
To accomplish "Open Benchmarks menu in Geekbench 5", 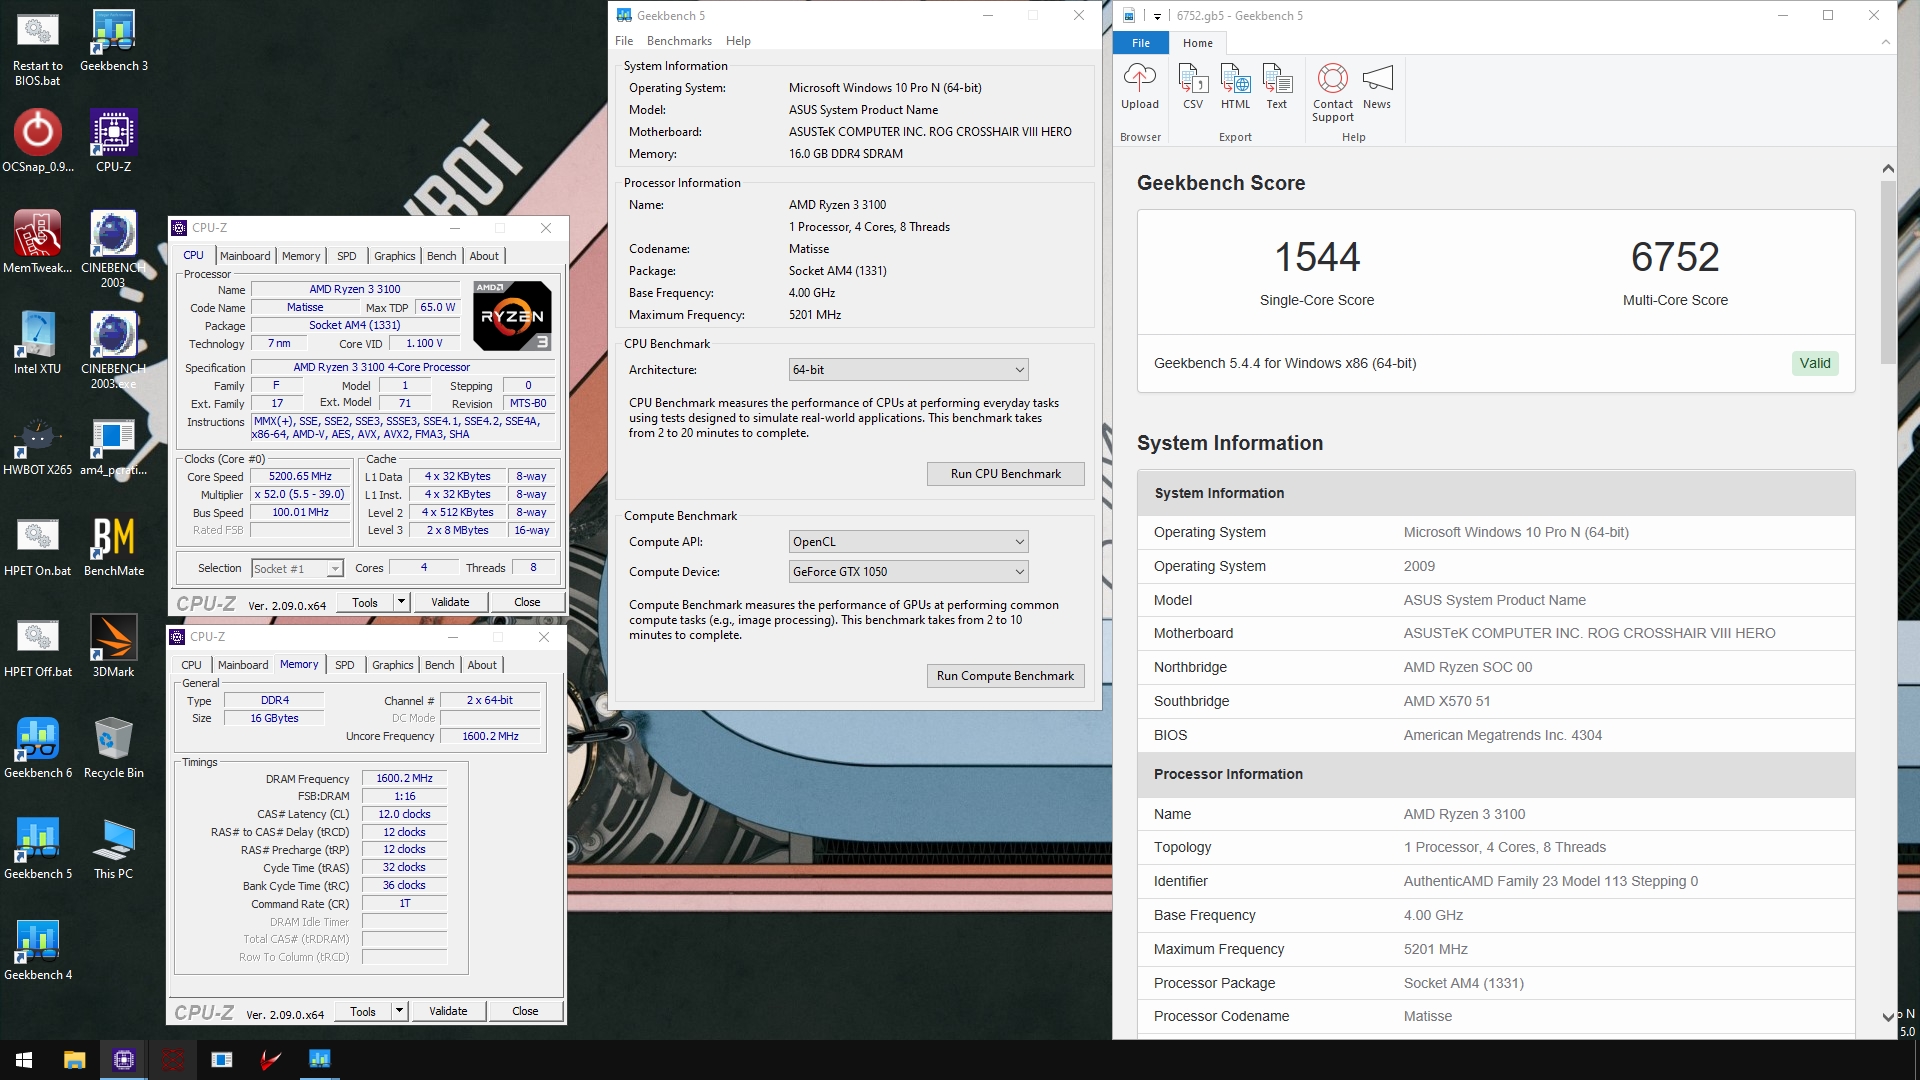I will pos(679,41).
